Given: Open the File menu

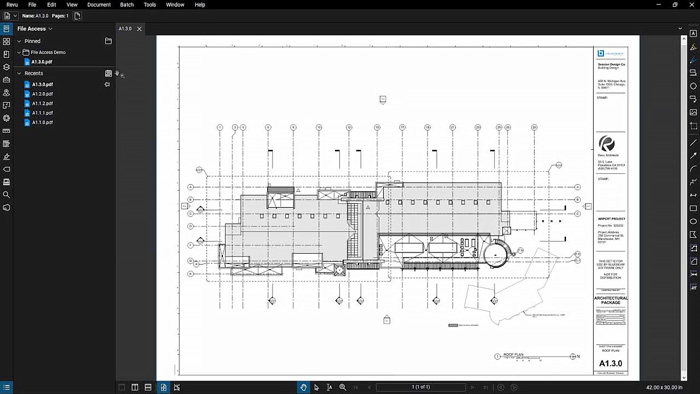Looking at the screenshot, I should click(32, 5).
